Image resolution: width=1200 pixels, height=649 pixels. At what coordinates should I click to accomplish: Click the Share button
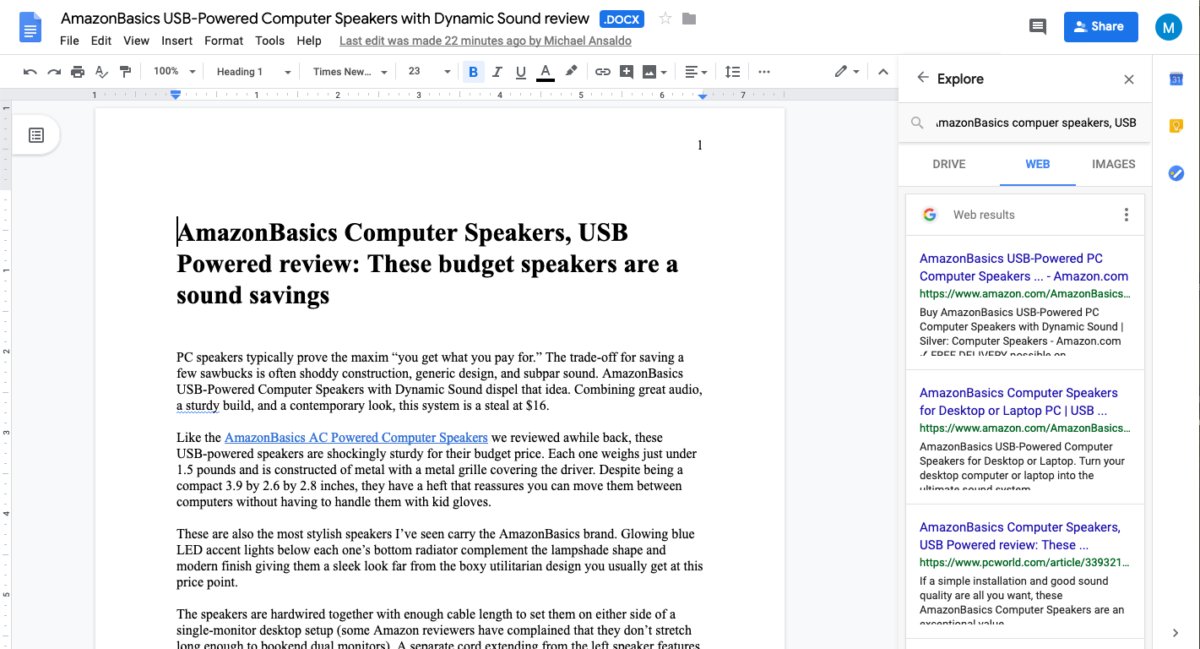(1100, 26)
